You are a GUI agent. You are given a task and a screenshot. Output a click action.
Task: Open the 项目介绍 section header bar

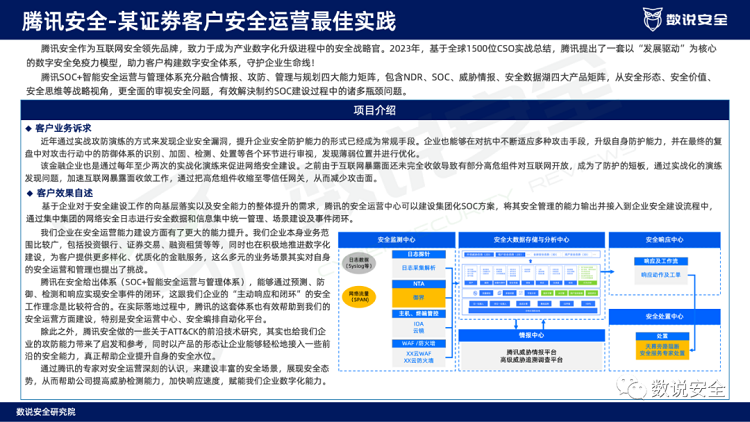point(374,110)
